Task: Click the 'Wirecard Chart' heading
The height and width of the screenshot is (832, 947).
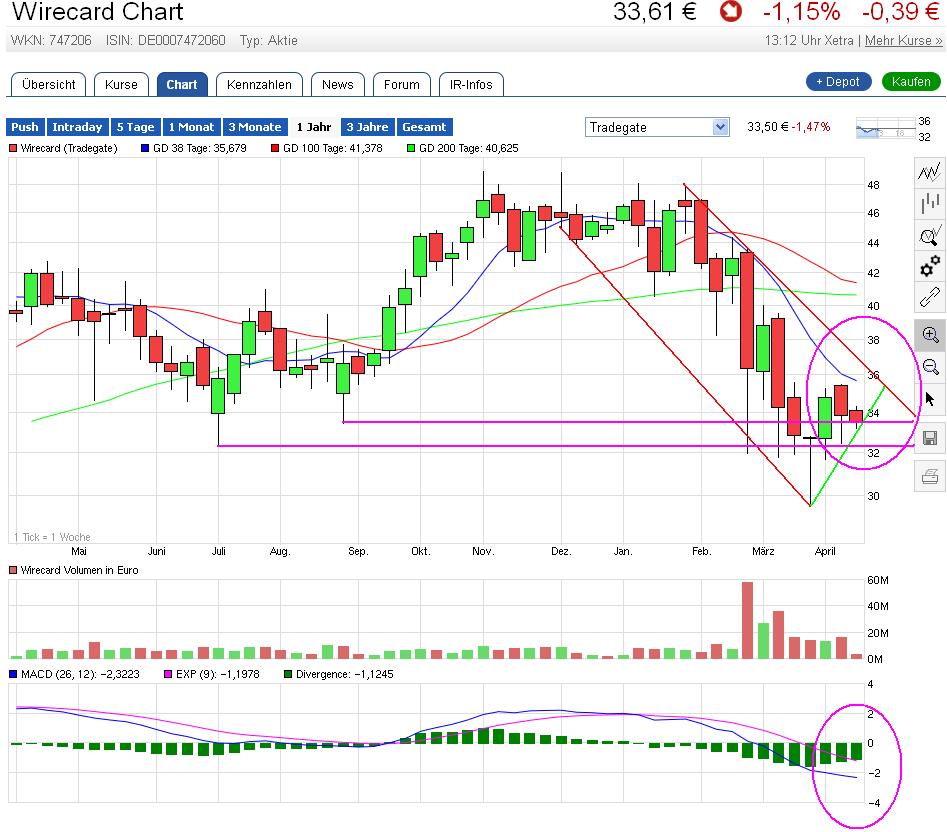Action: (98, 11)
